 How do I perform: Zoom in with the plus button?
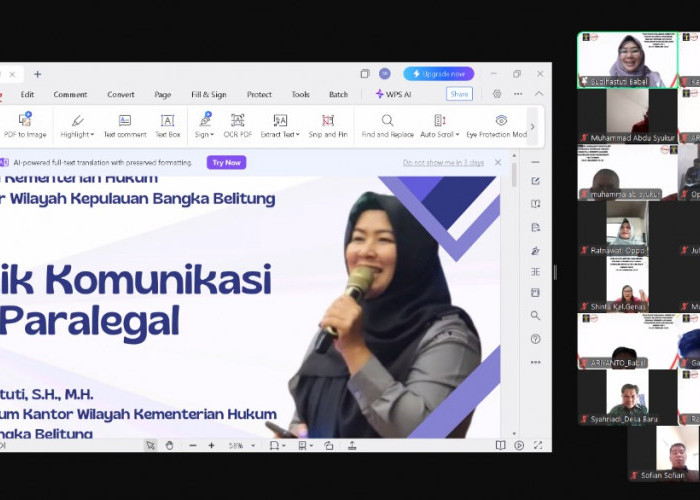pos(212,445)
